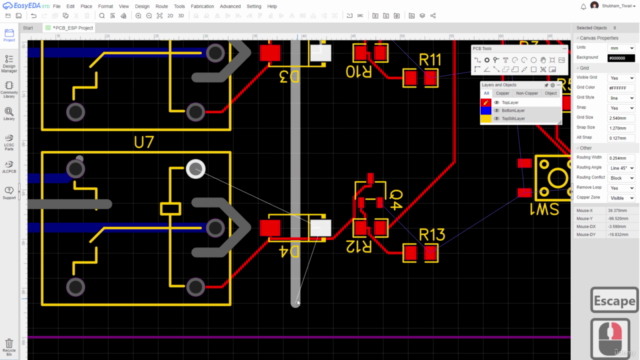Screen dimensions: 640x360
Task: Pin the Layers and Objects panel
Action: (546, 85)
